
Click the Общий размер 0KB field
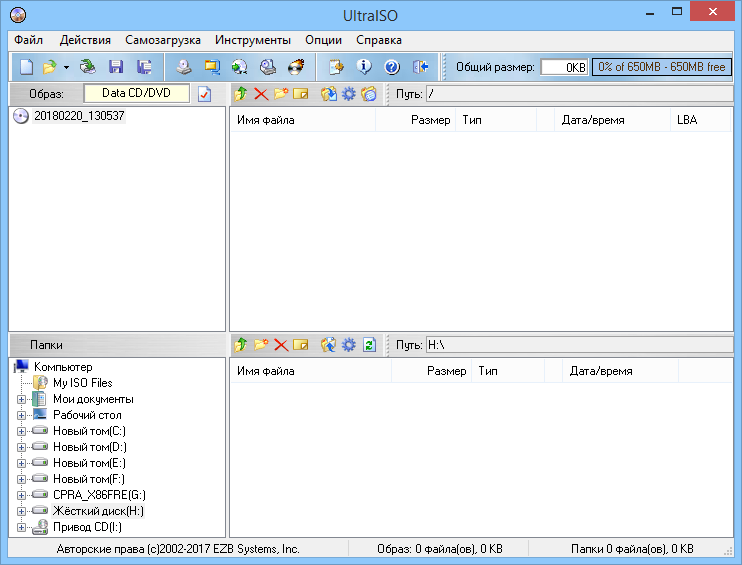[x=564, y=67]
